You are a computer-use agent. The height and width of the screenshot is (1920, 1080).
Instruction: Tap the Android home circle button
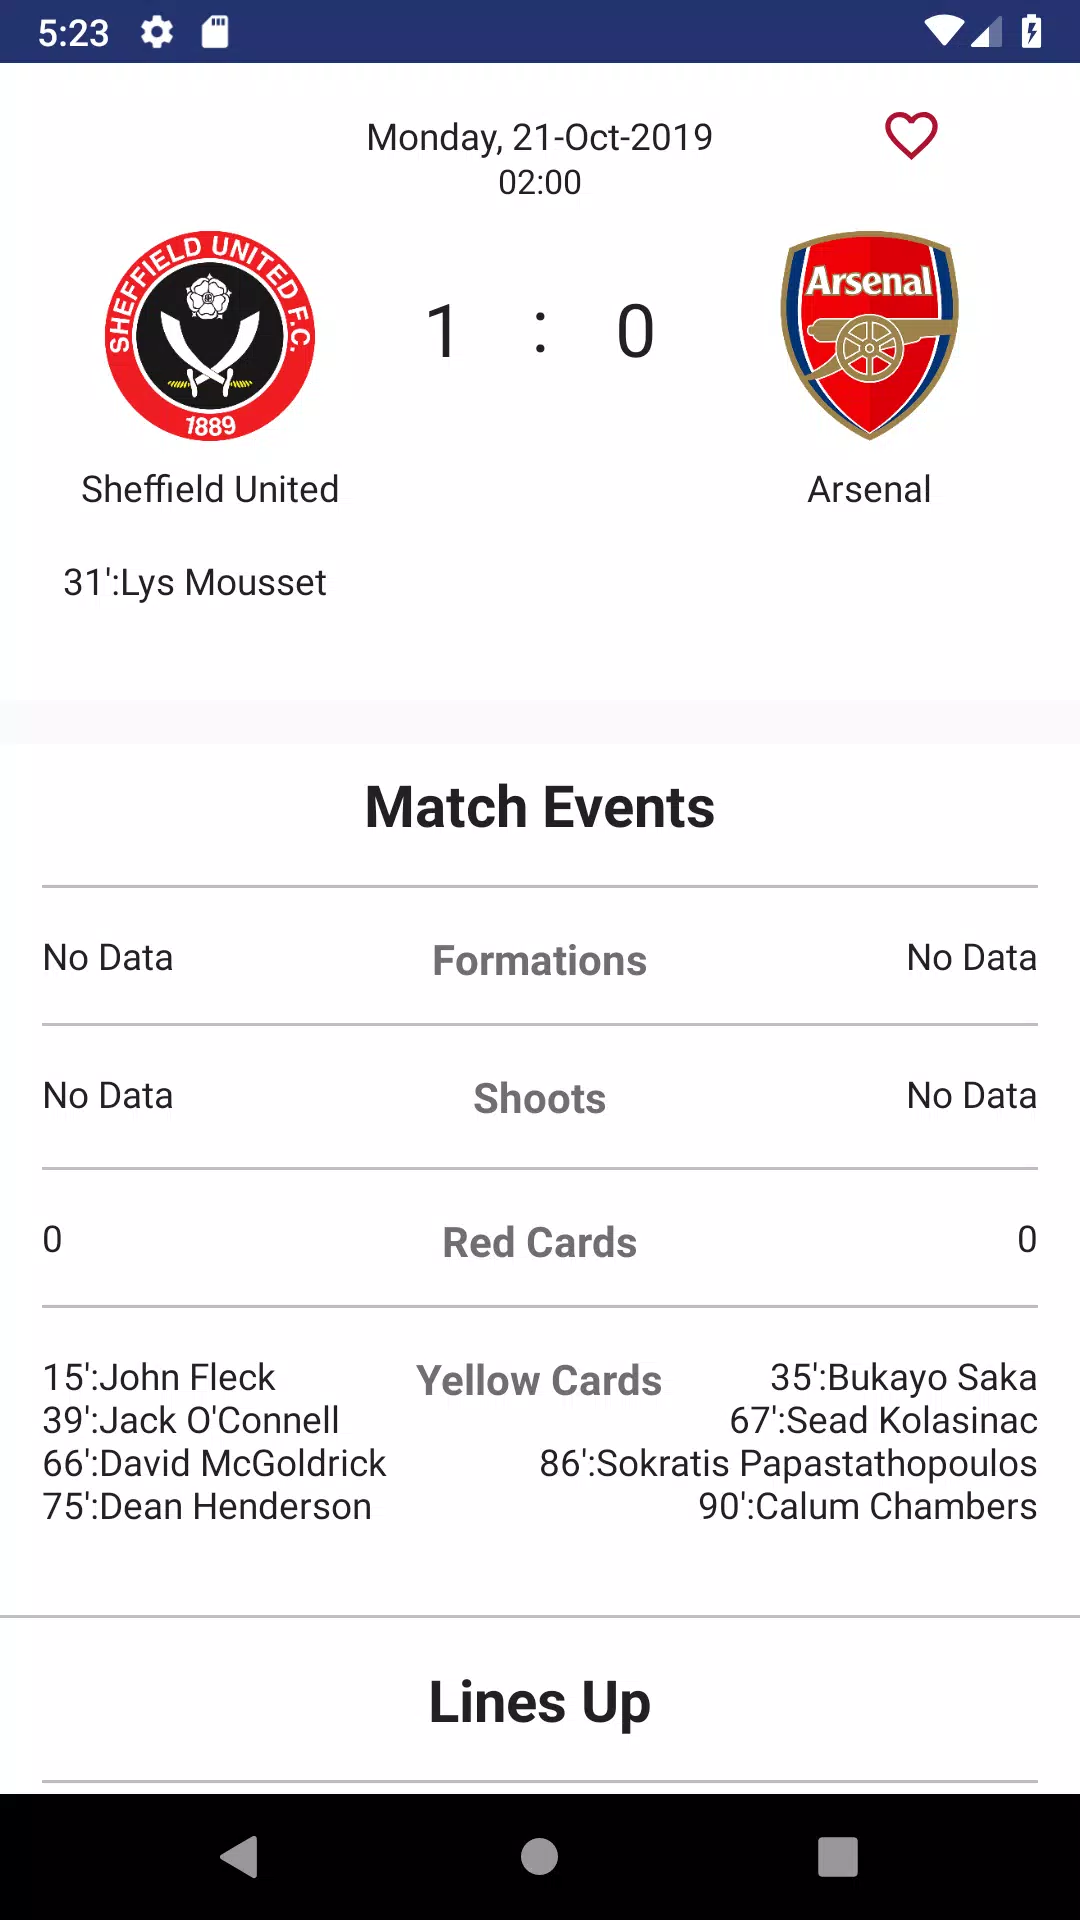539,1857
